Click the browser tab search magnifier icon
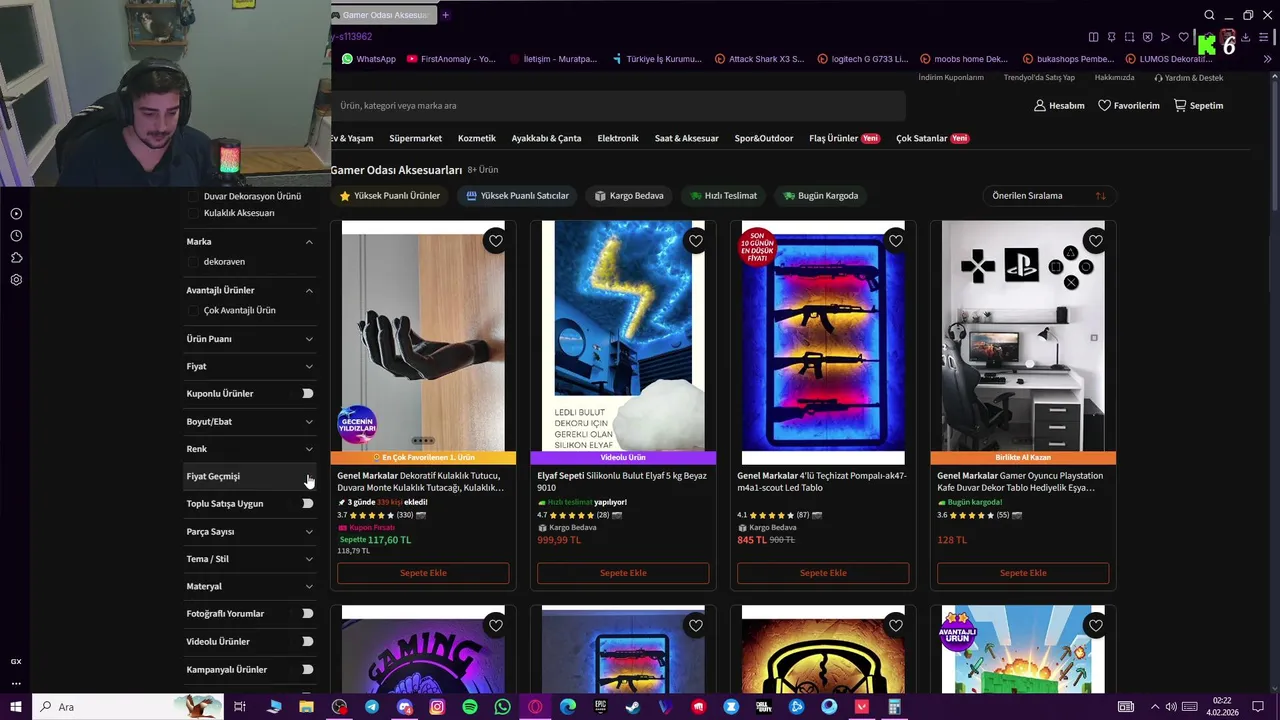1280x720 pixels. pos(1209,15)
